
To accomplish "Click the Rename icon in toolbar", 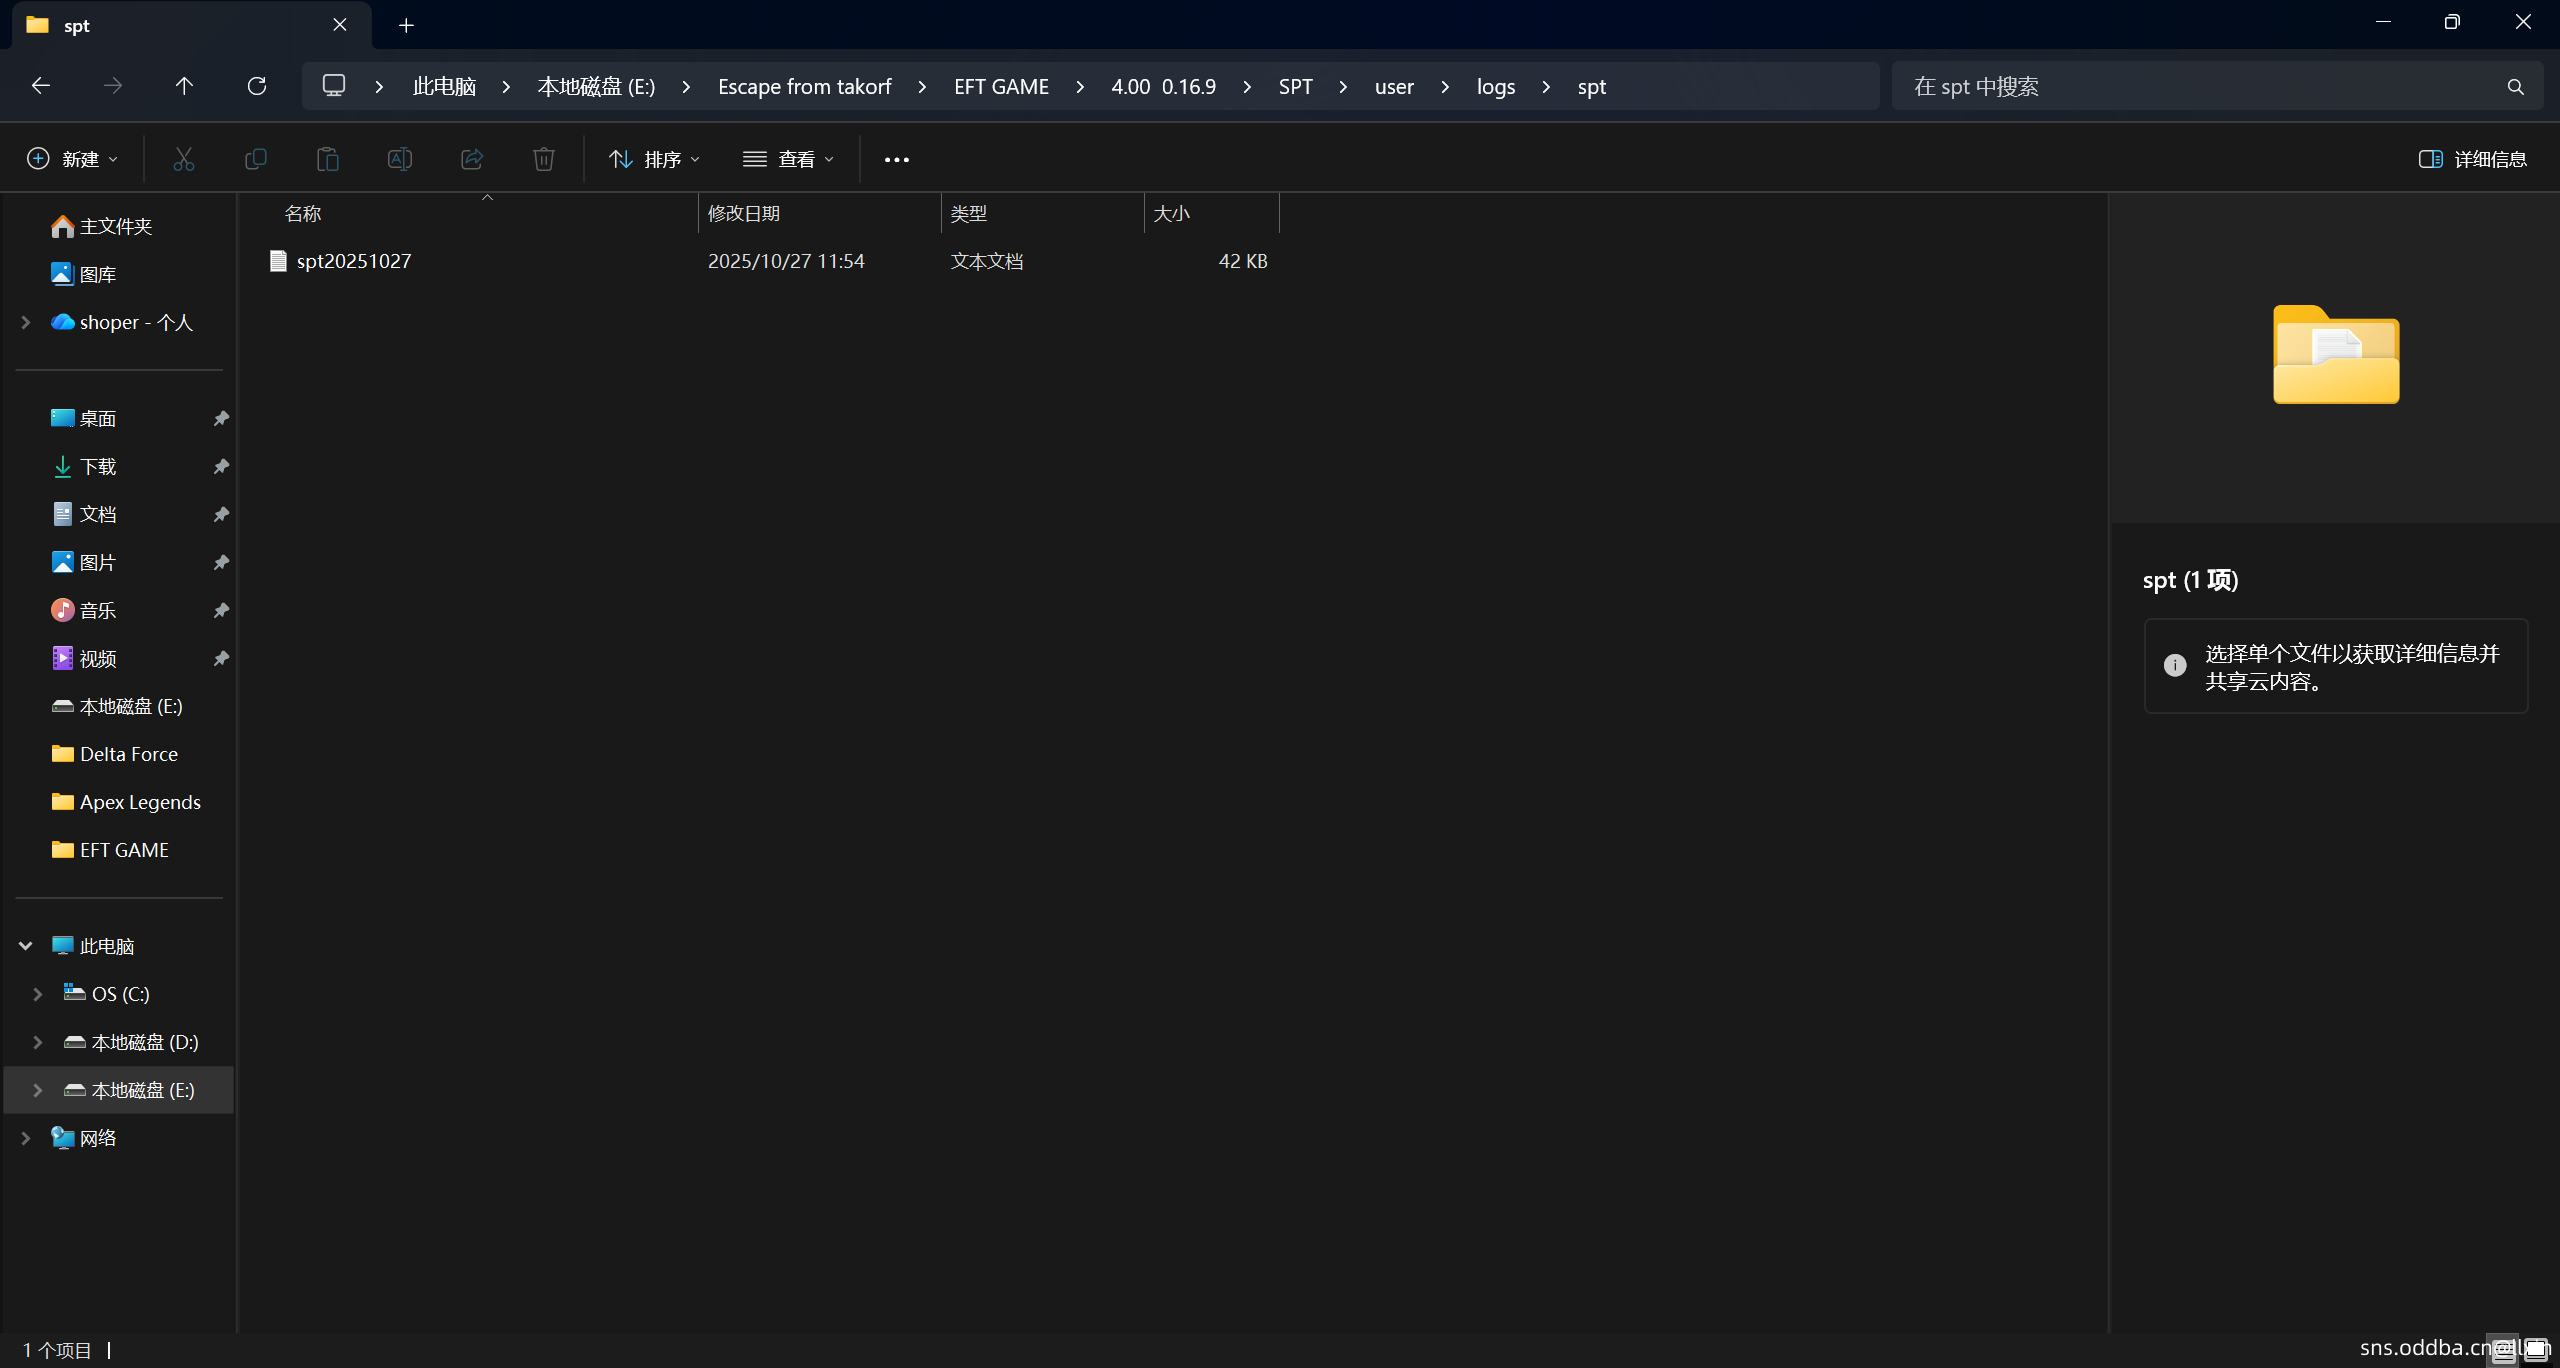I will tap(400, 159).
